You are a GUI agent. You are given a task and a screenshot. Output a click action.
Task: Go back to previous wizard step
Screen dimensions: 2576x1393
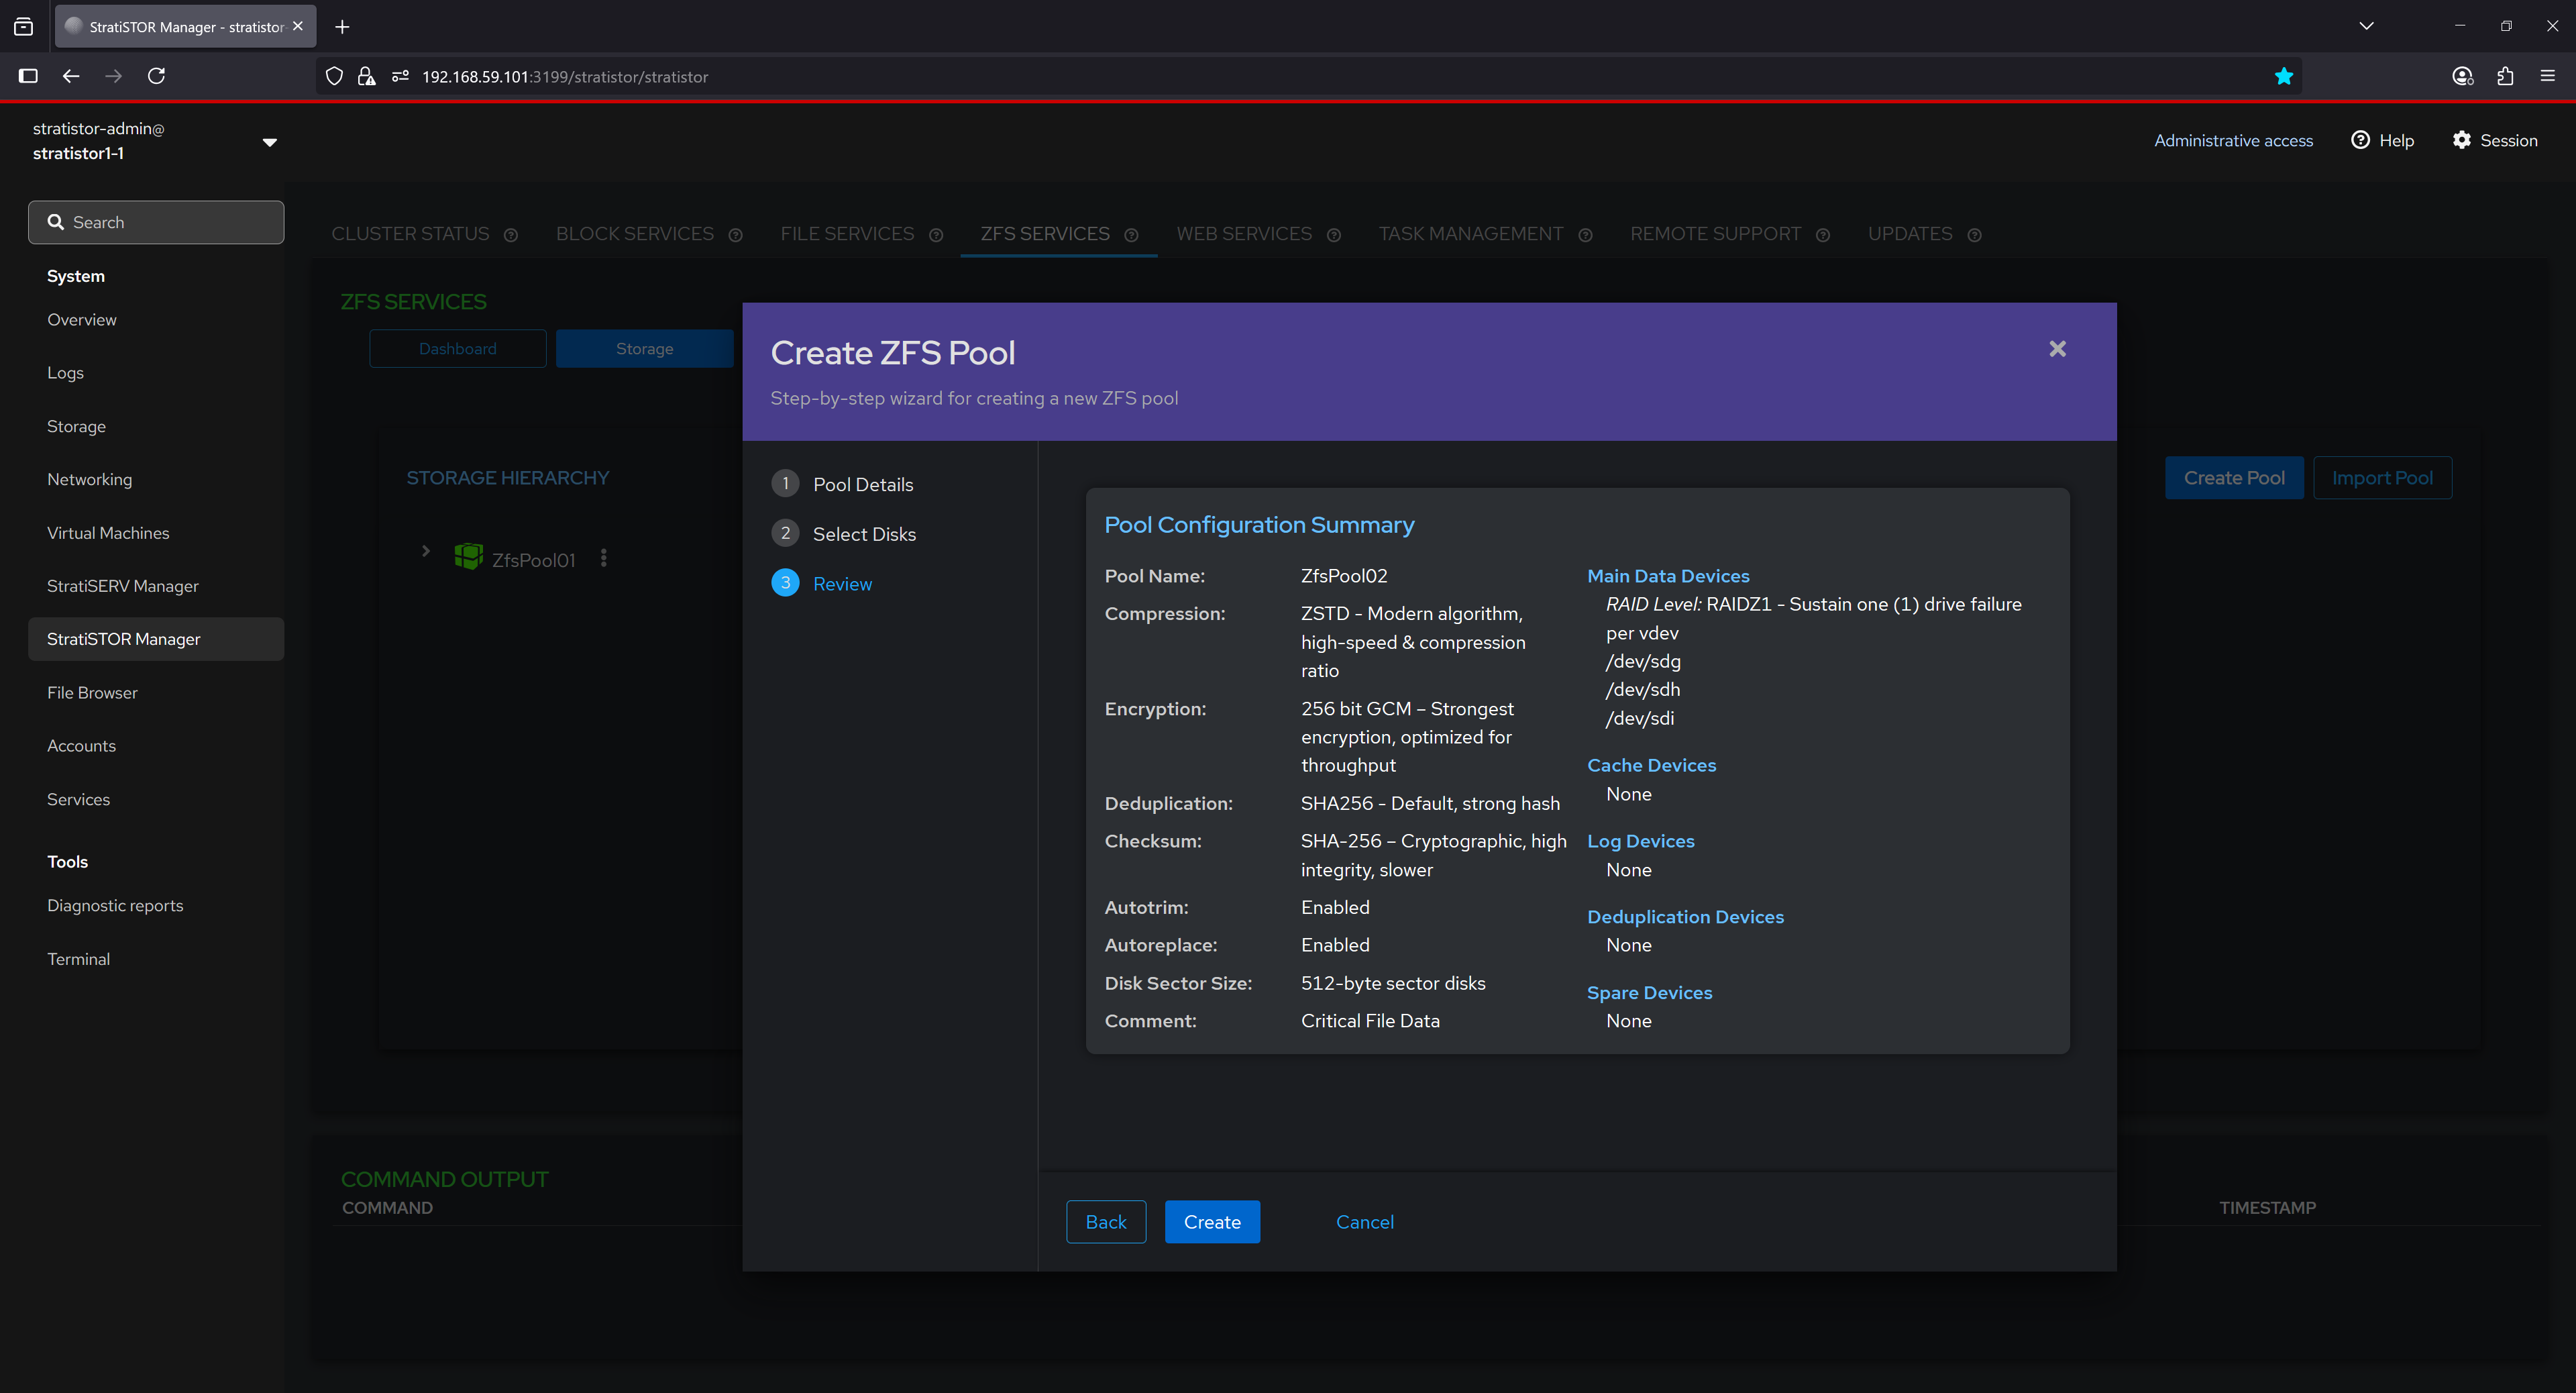[x=1105, y=1221]
